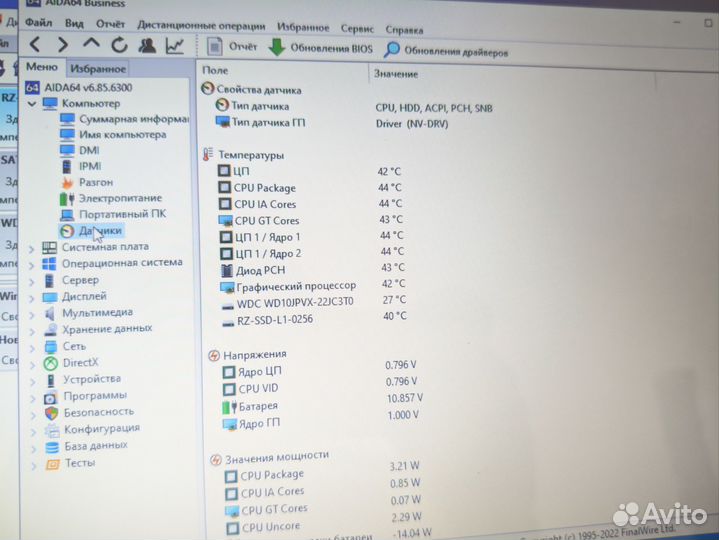Select Имя компьютера tree item

(x=113, y=135)
